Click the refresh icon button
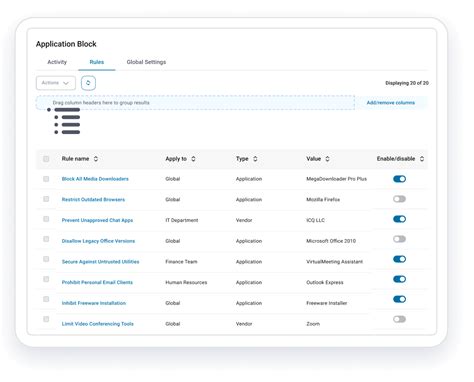 tap(88, 83)
